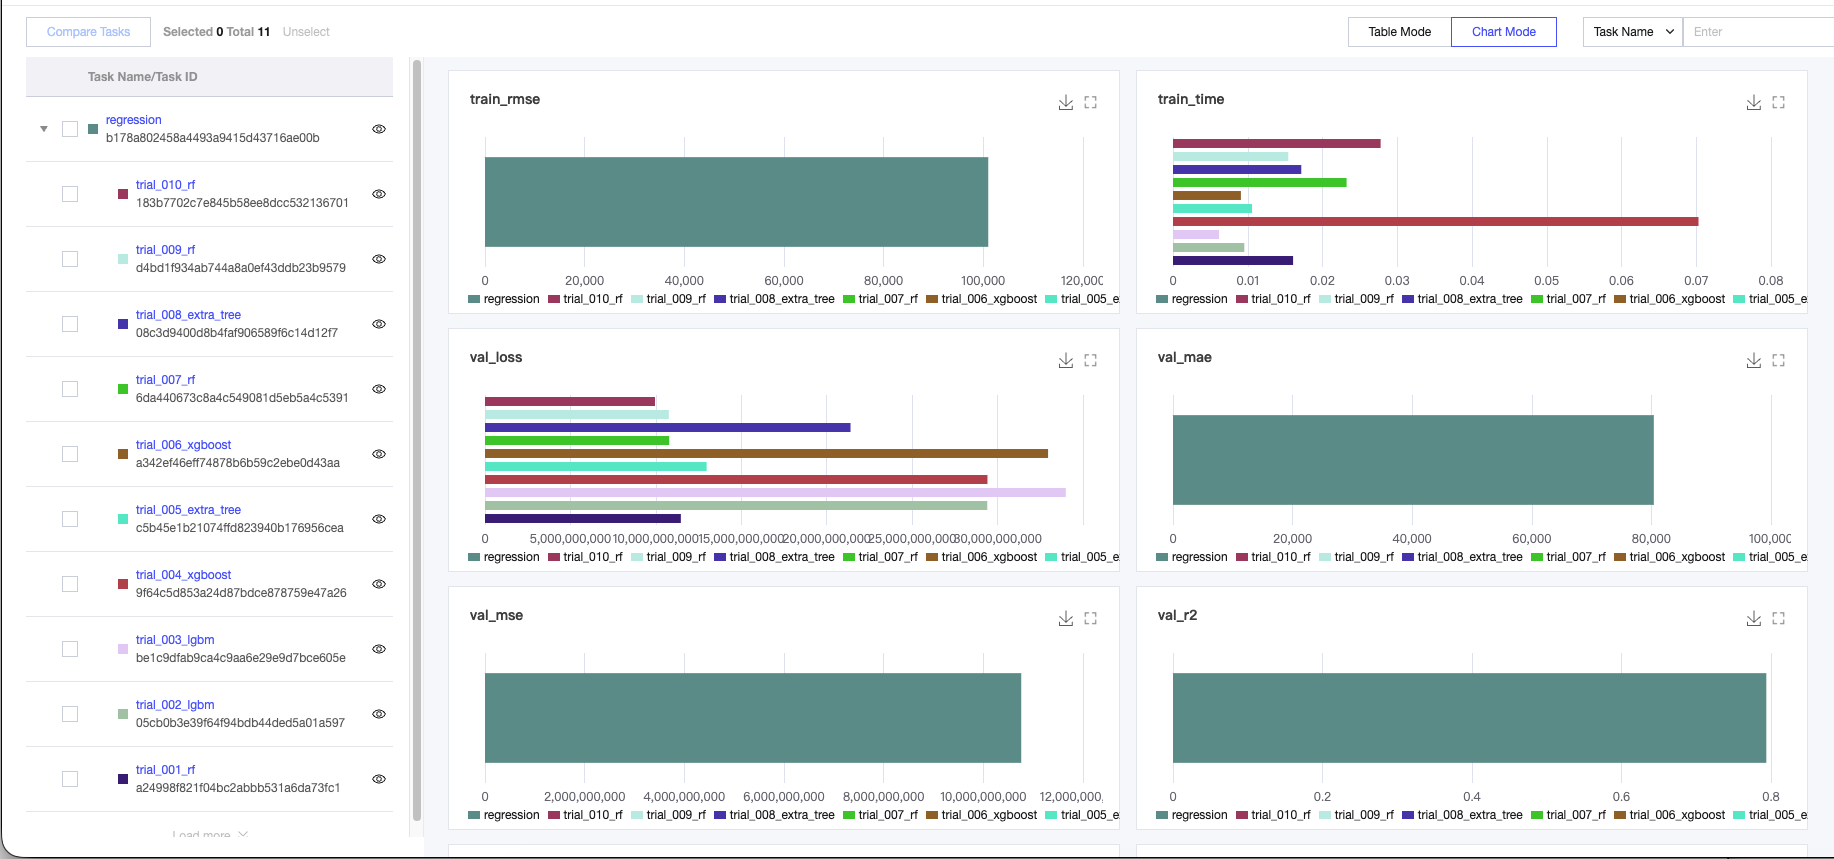Toggle eye icon for trial_009_rf
The height and width of the screenshot is (859, 1834).
(x=379, y=259)
